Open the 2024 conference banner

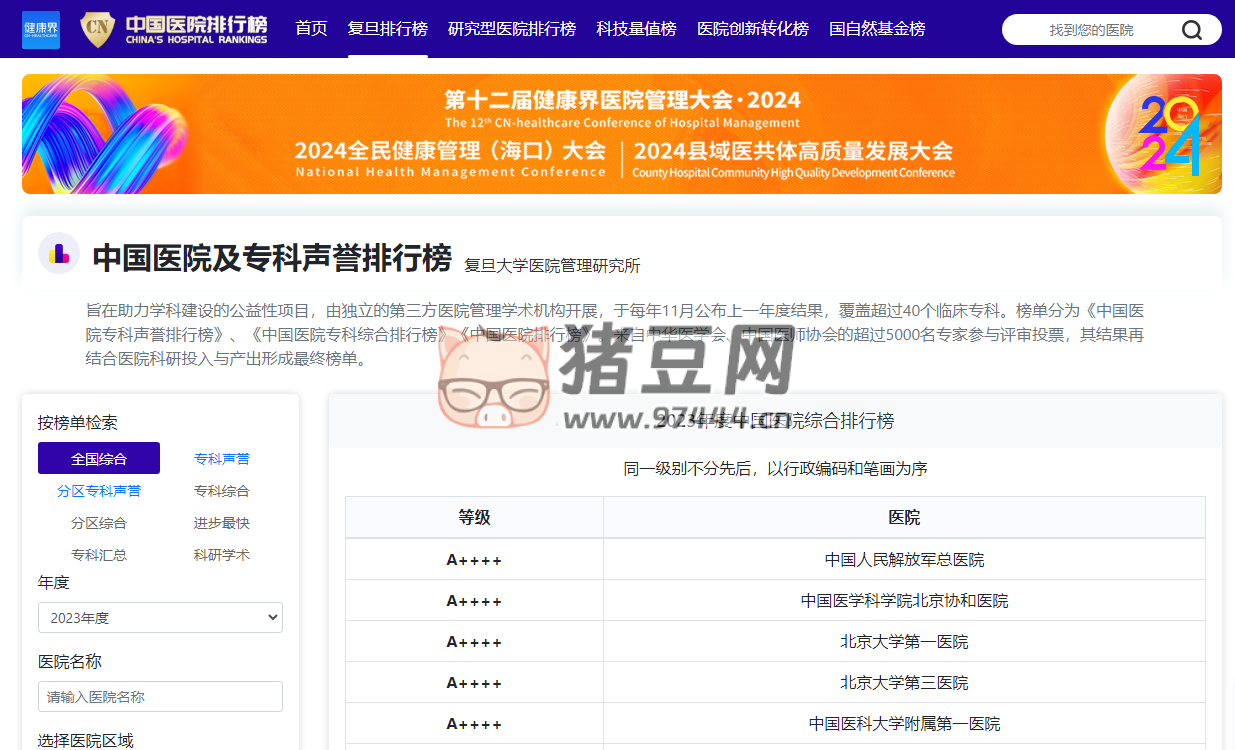pos(621,134)
